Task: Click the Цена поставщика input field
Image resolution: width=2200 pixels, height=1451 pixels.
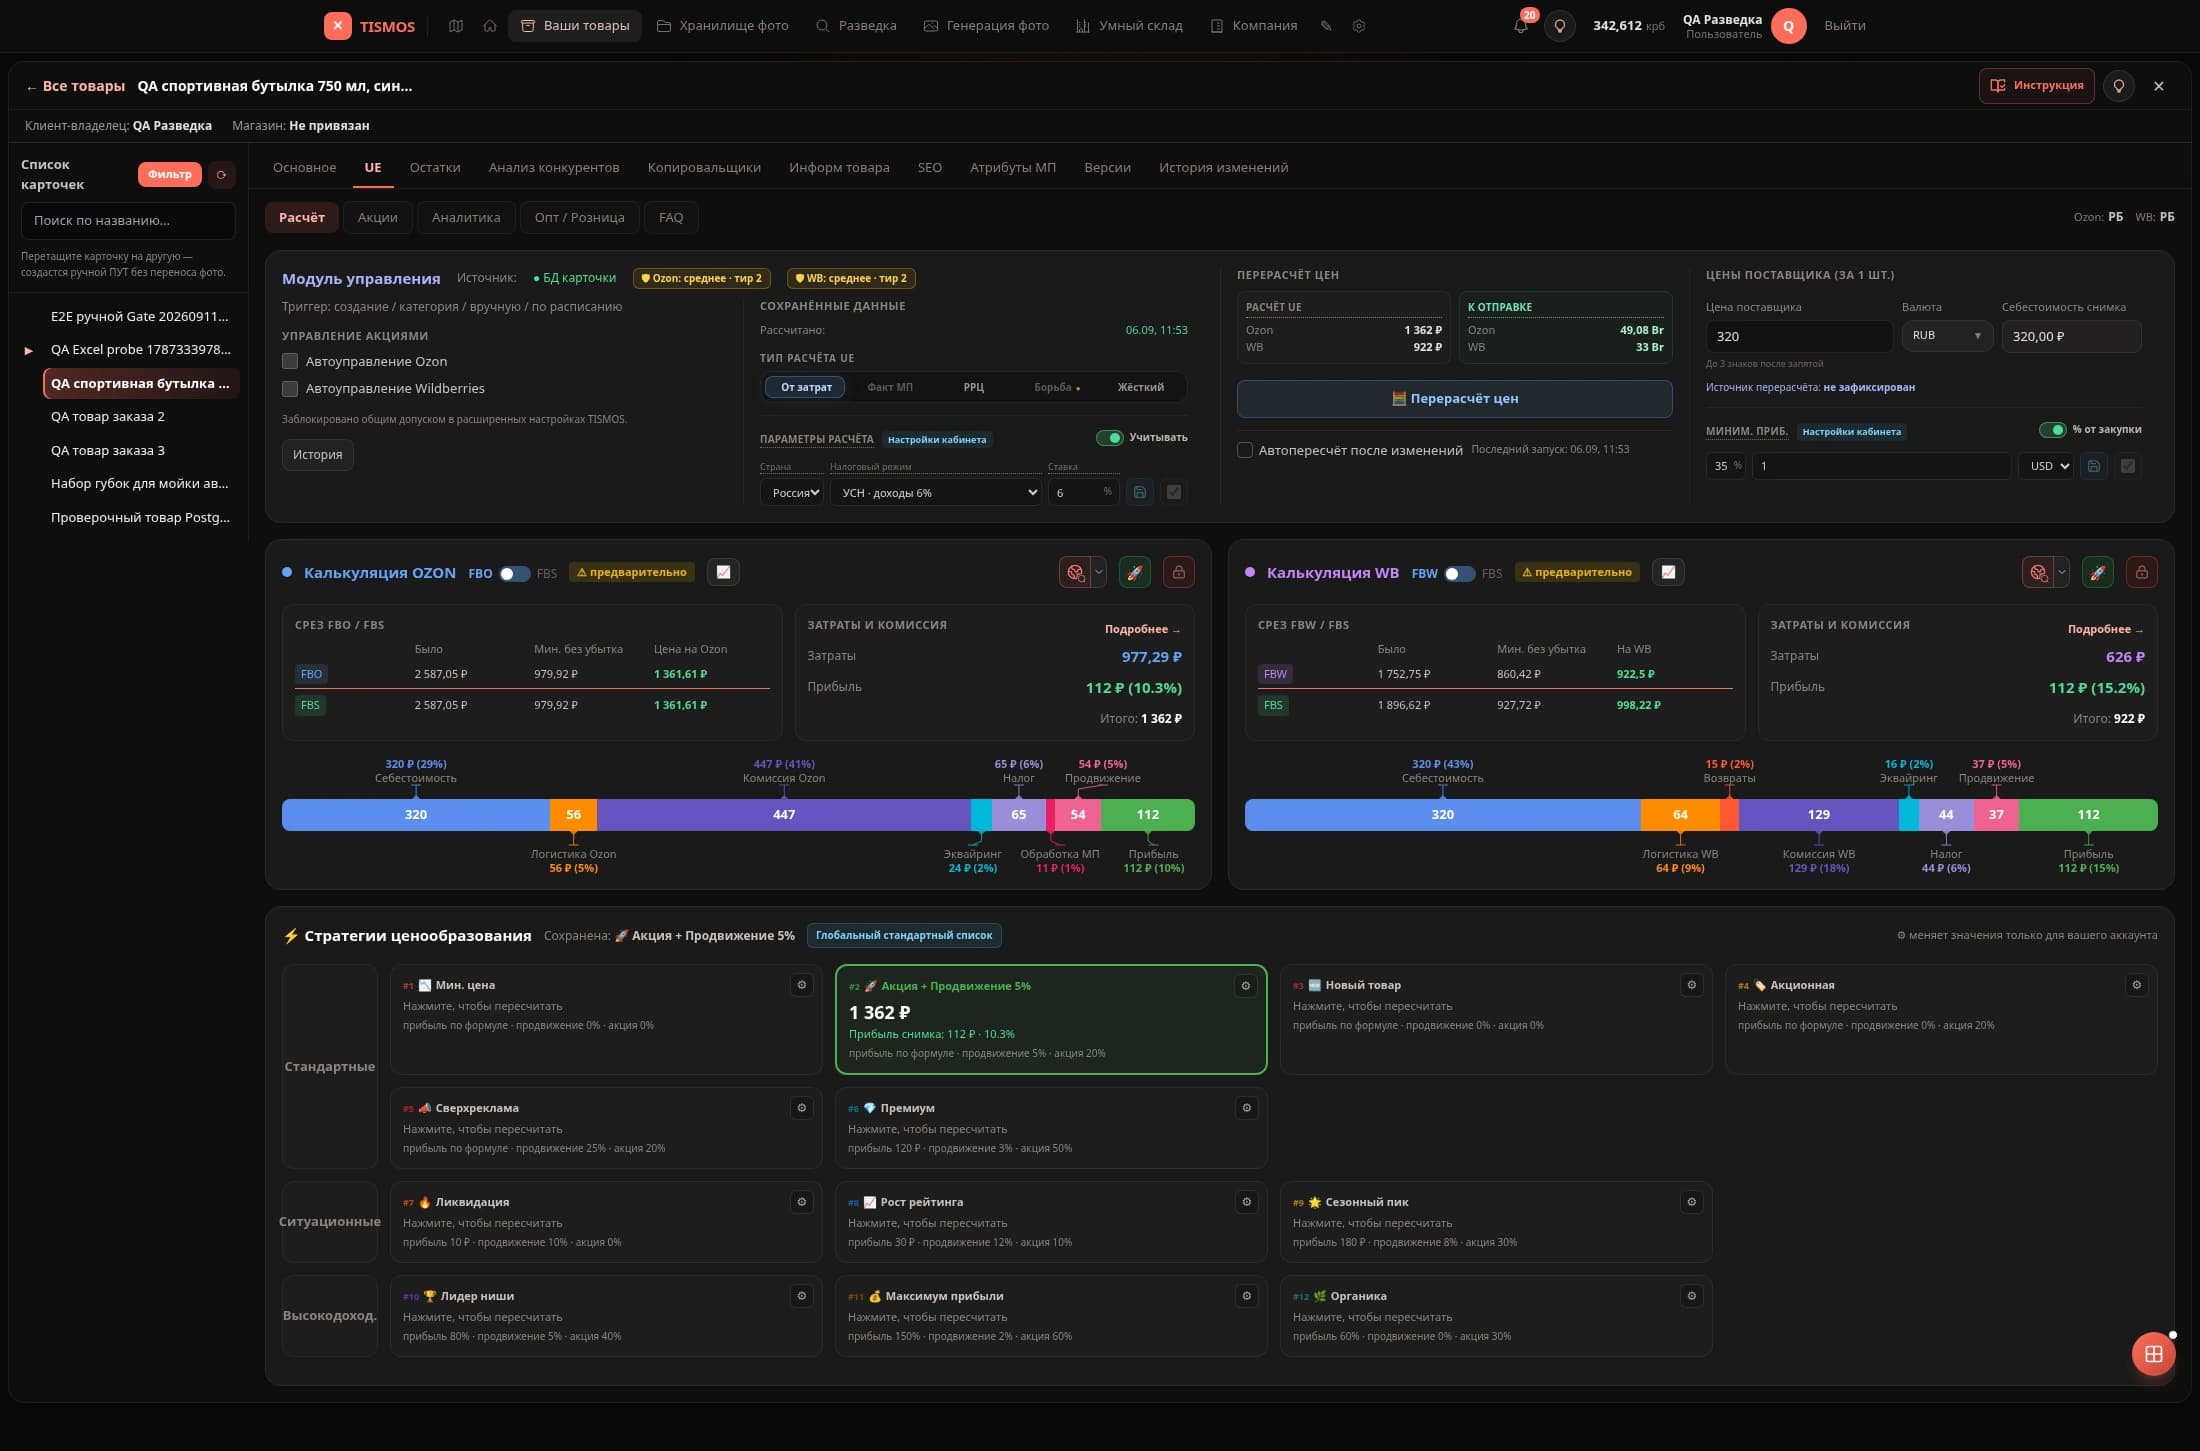Action: point(1798,336)
